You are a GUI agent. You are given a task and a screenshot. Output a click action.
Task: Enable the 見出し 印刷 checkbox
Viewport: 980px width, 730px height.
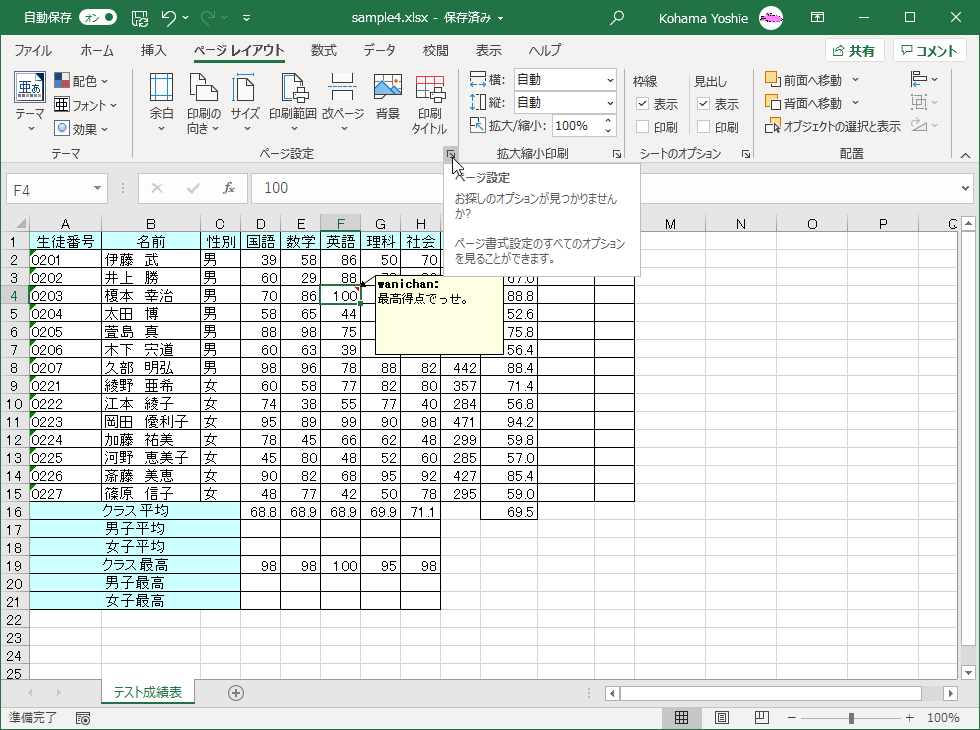pos(704,127)
